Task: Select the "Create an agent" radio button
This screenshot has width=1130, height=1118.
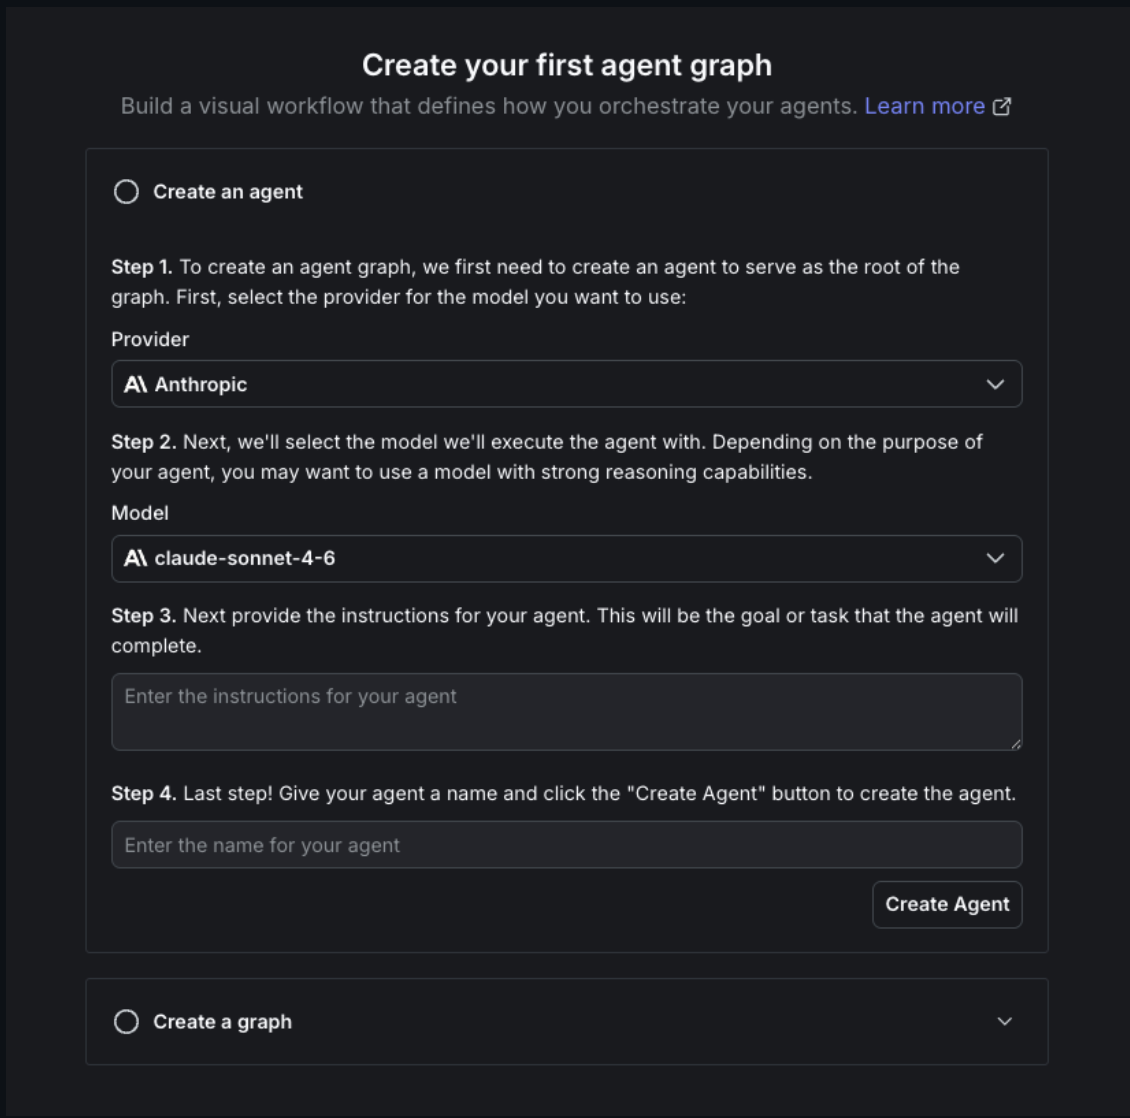Action: click(126, 191)
